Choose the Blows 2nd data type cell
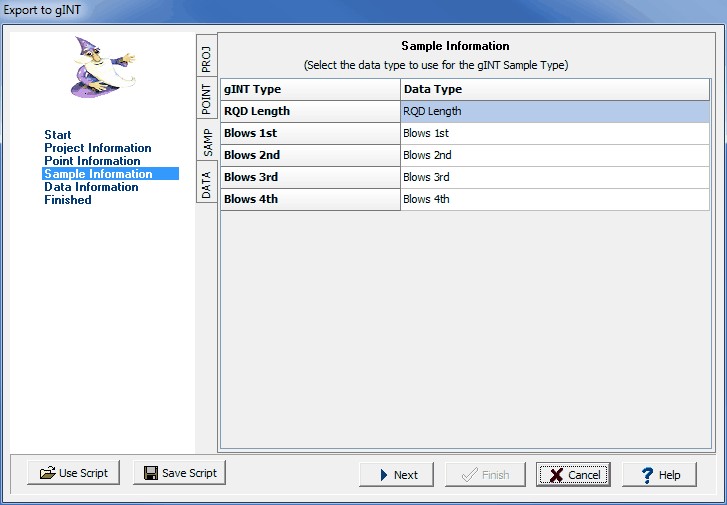Image resolution: width=727 pixels, height=505 pixels. pyautogui.click(x=555, y=155)
